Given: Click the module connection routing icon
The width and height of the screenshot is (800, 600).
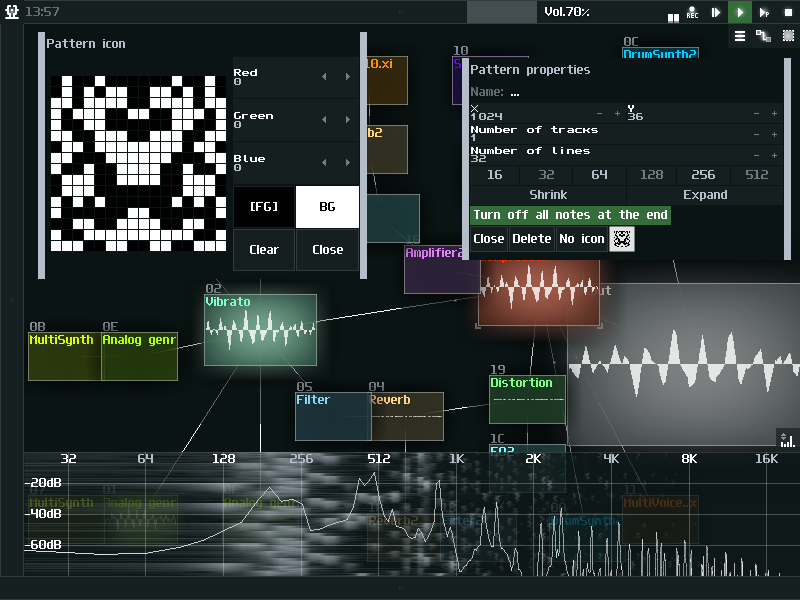Looking at the screenshot, I should pyautogui.click(x=764, y=36).
